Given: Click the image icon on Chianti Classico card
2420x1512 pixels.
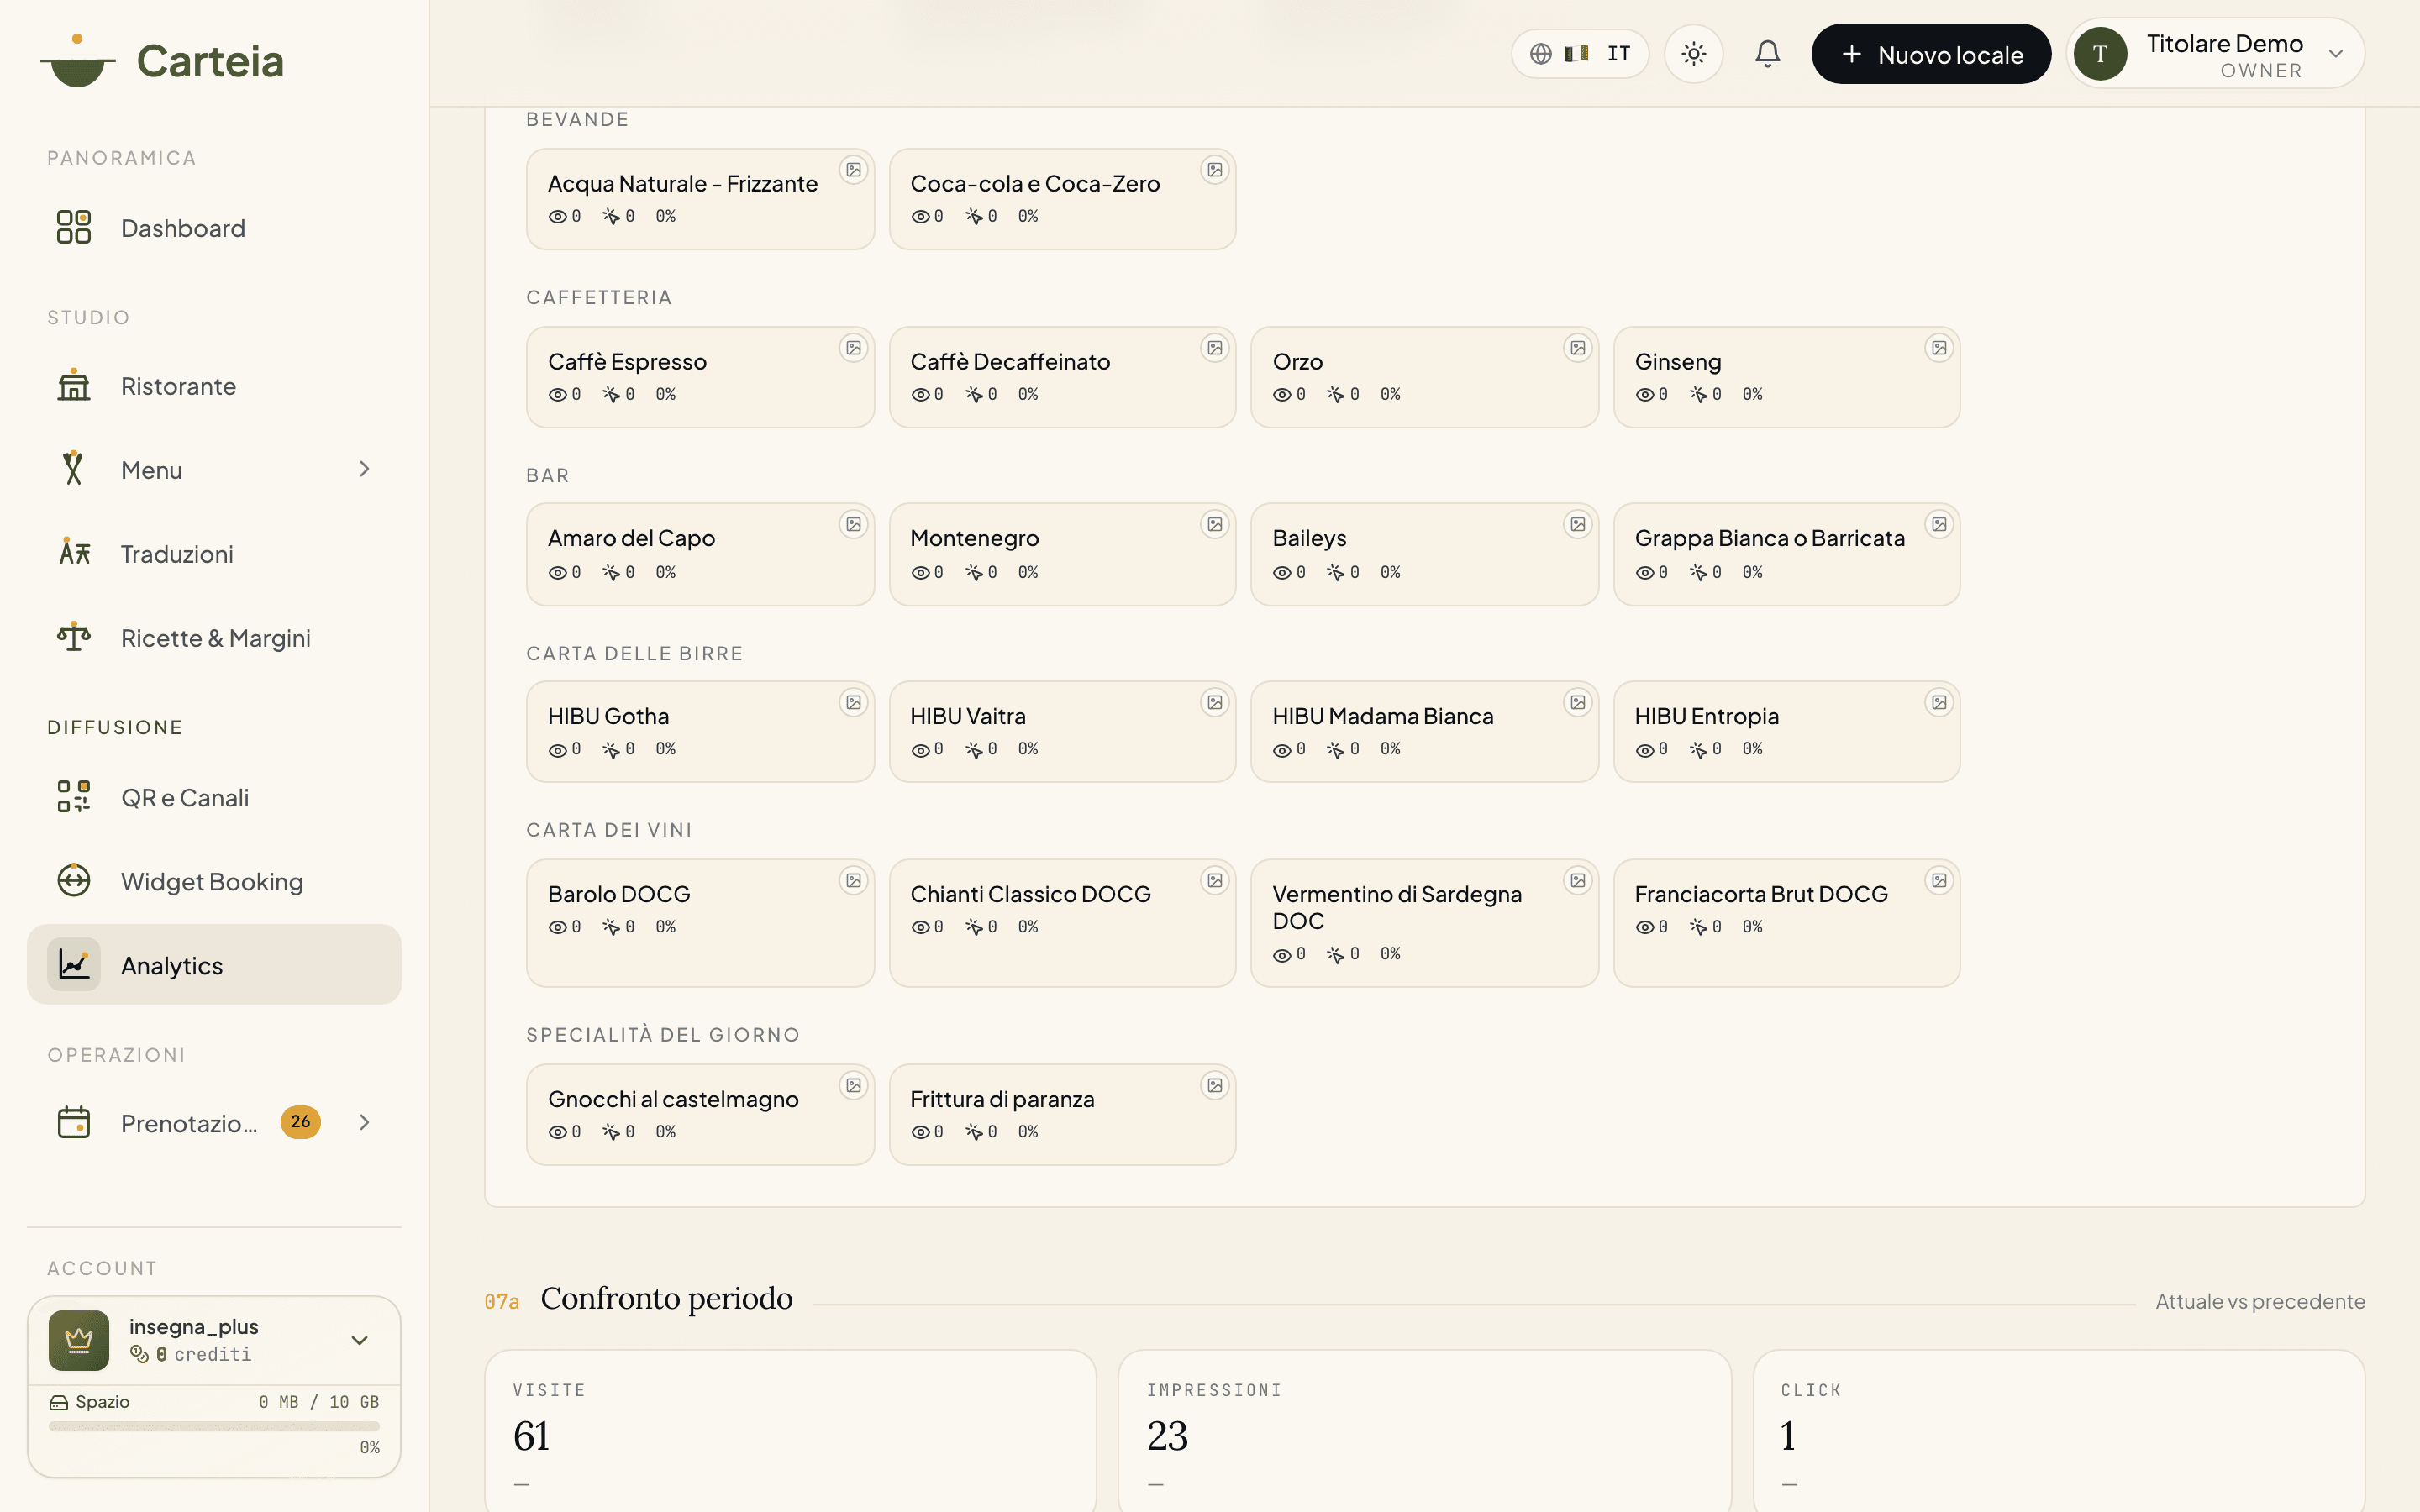Looking at the screenshot, I should 1215,880.
